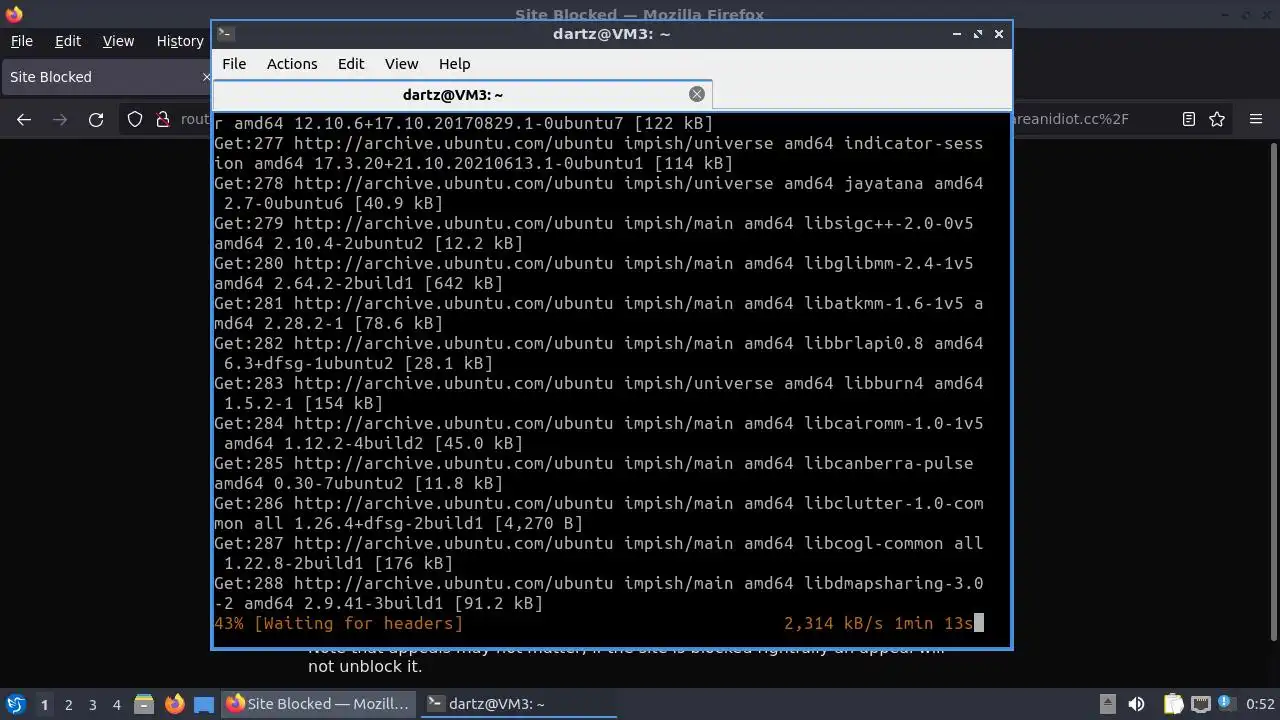This screenshot has height=720, width=1280.
Task: Open the terminal View menu
Action: tap(401, 63)
